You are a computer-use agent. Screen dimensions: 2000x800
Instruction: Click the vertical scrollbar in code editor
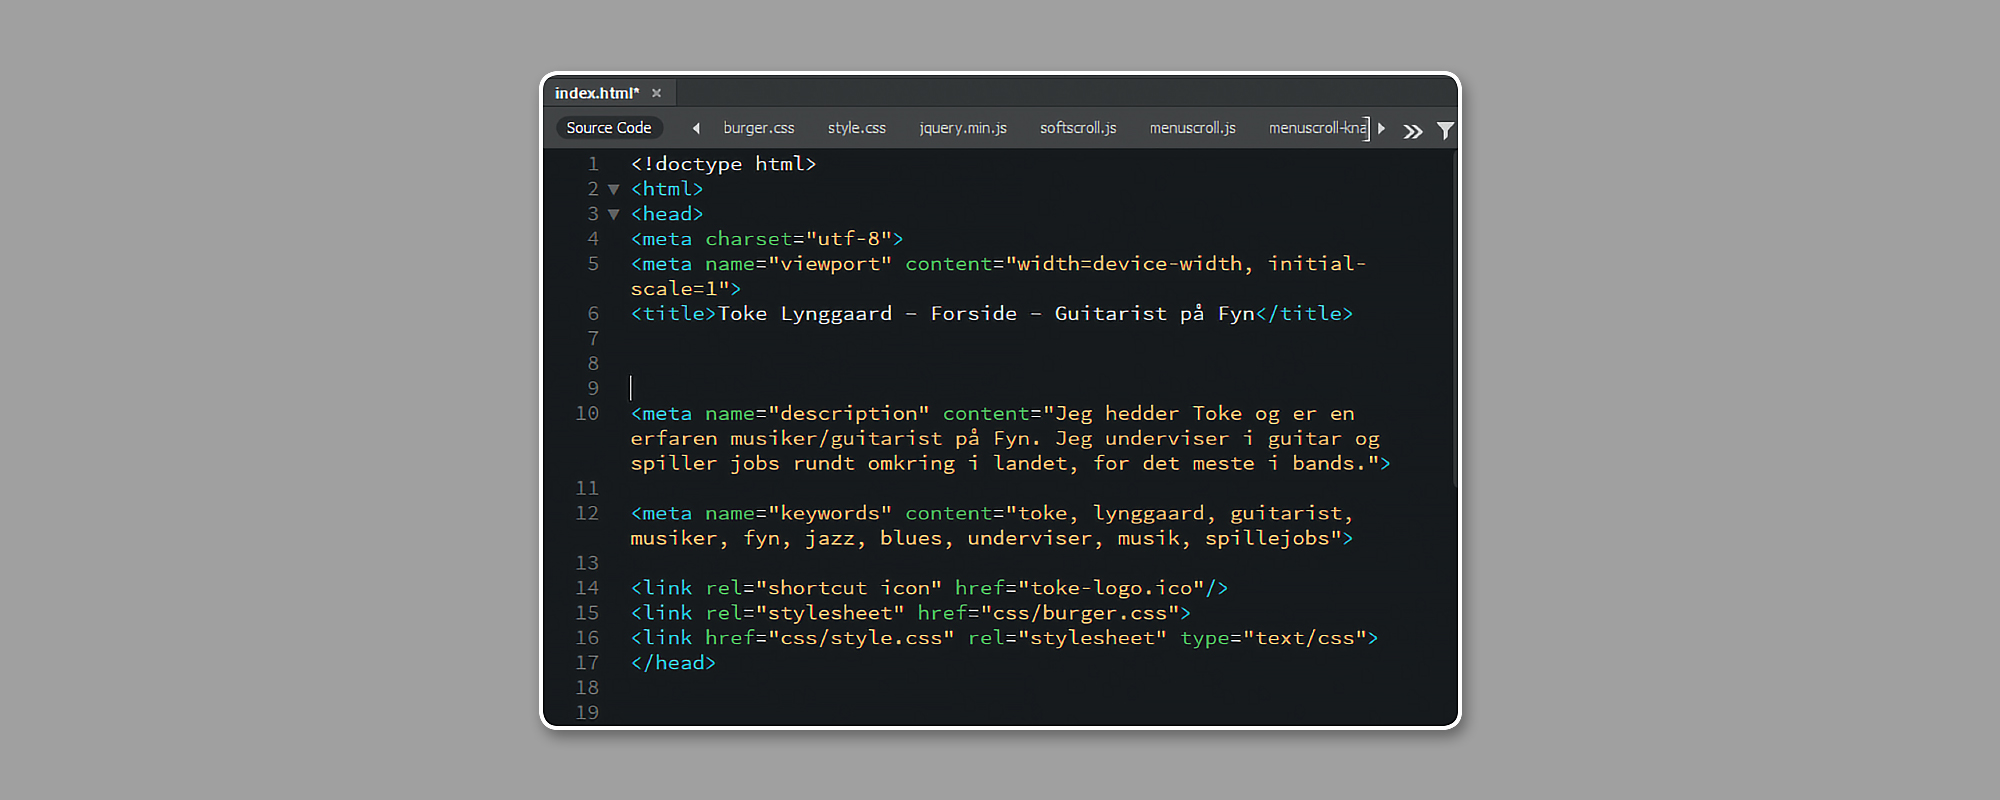(1455, 320)
